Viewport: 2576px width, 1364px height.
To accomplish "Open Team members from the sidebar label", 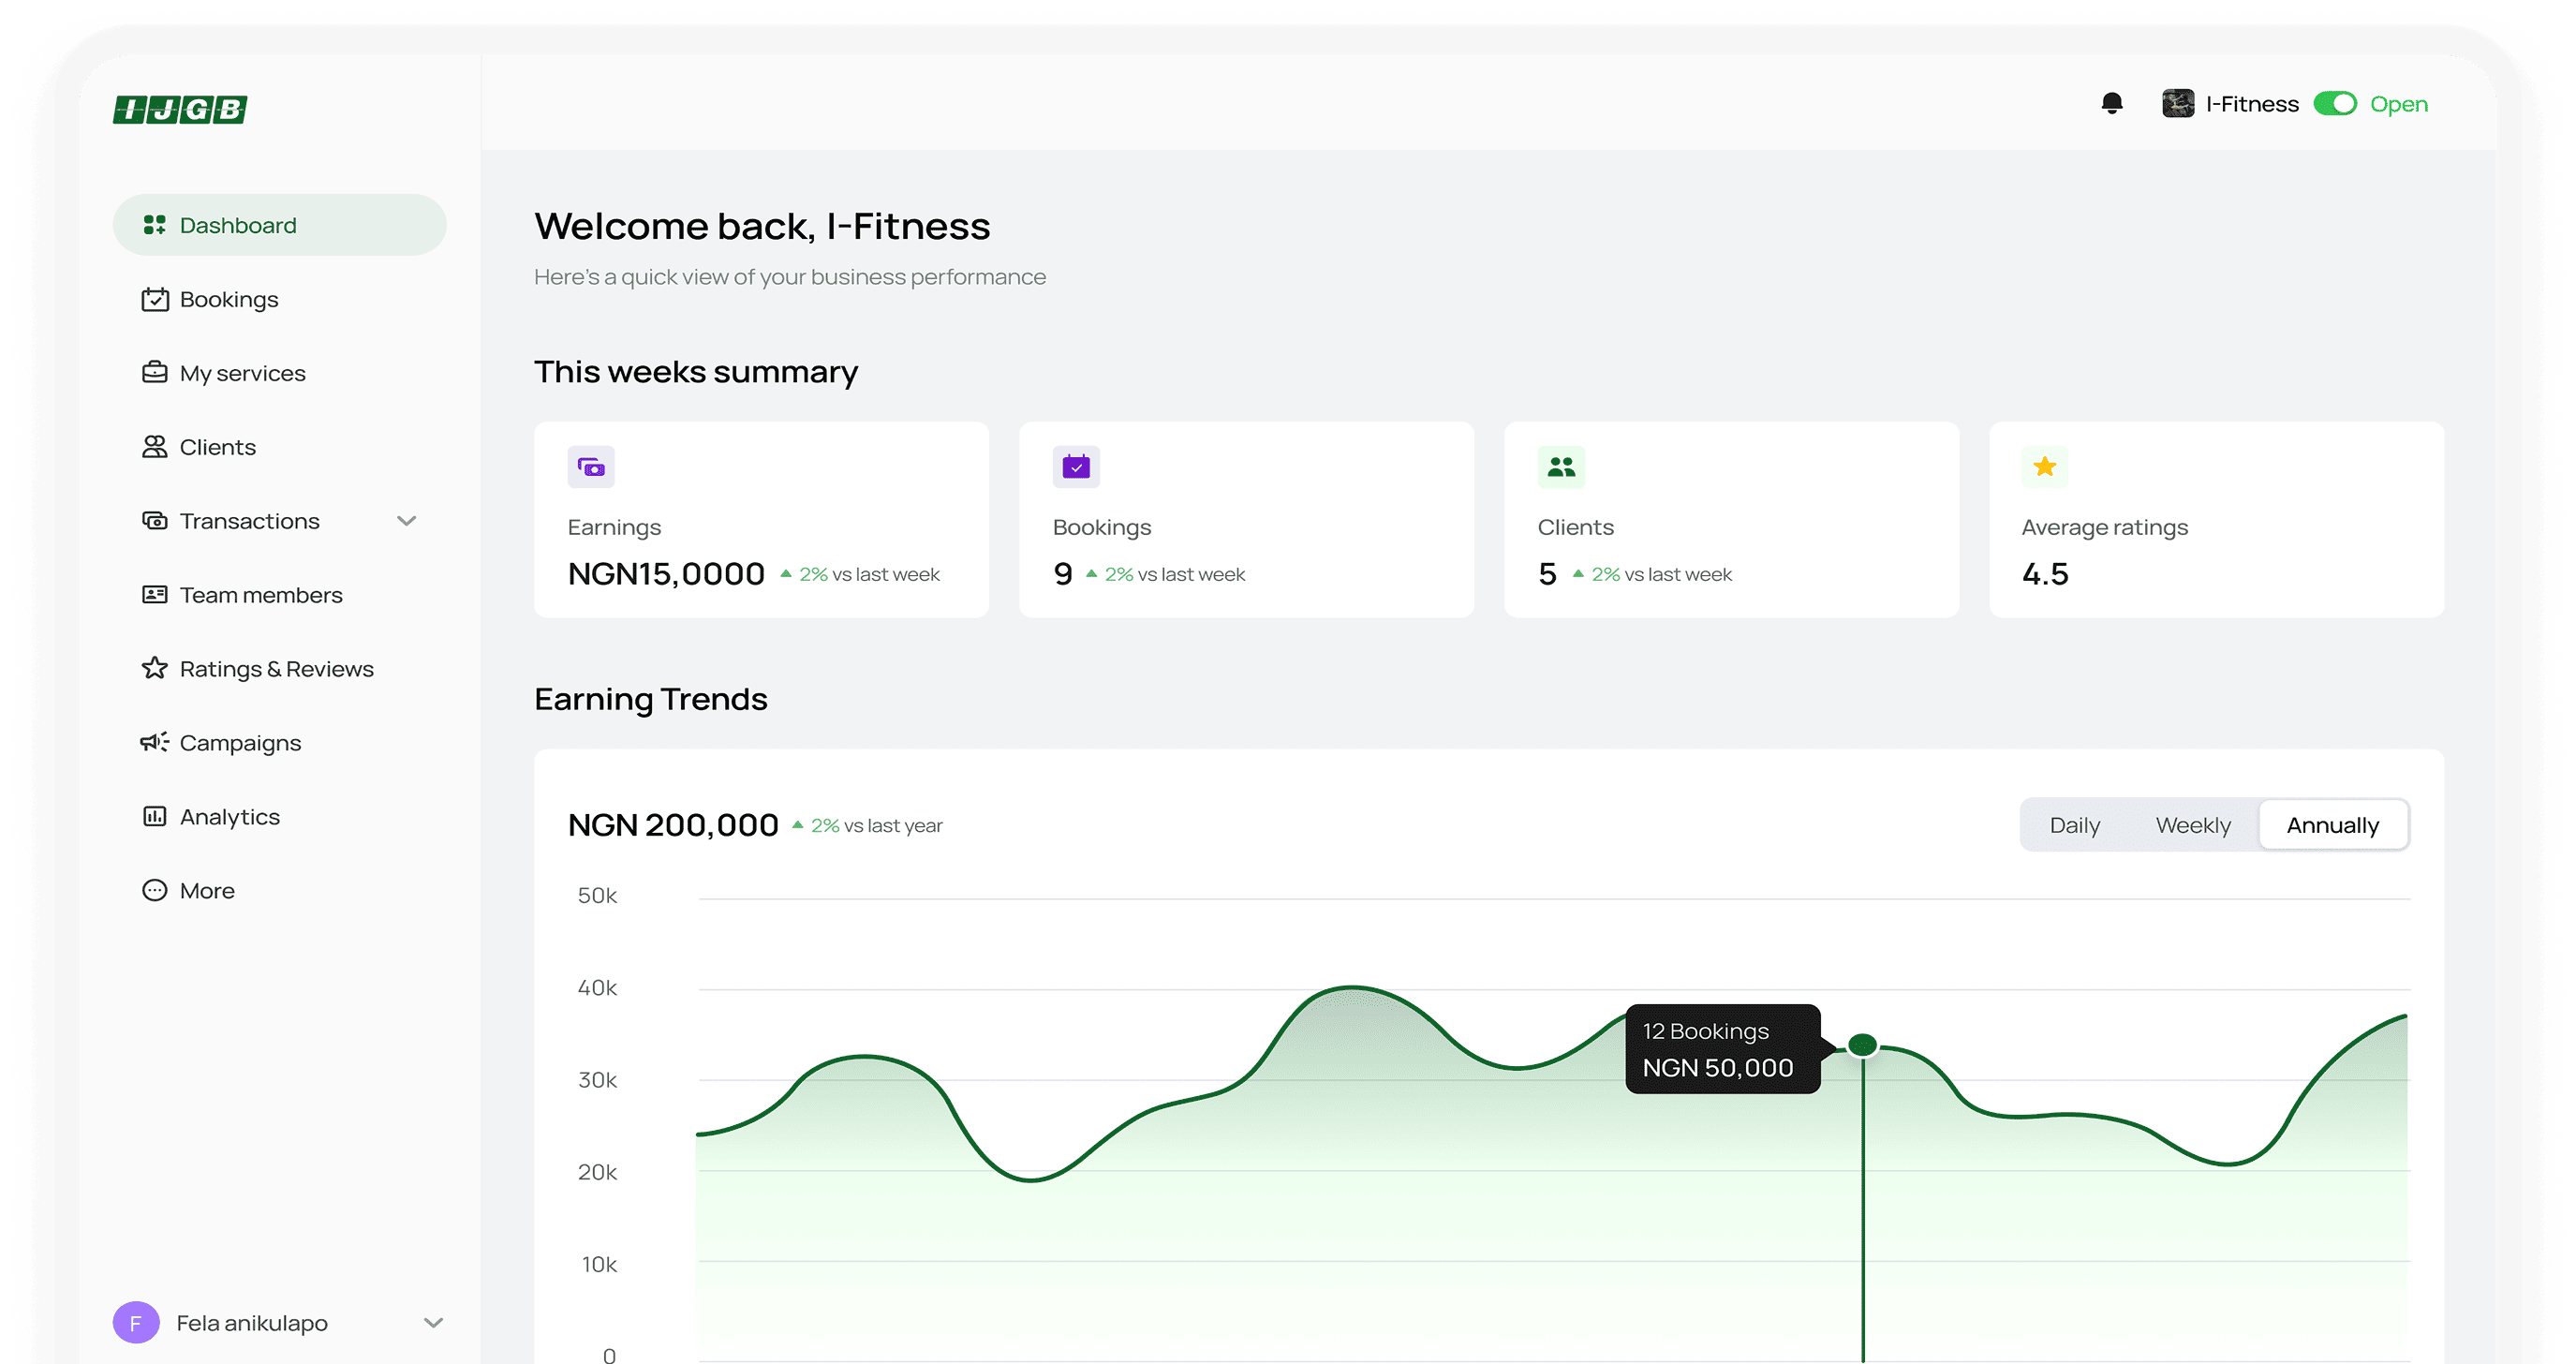I will (x=261, y=595).
